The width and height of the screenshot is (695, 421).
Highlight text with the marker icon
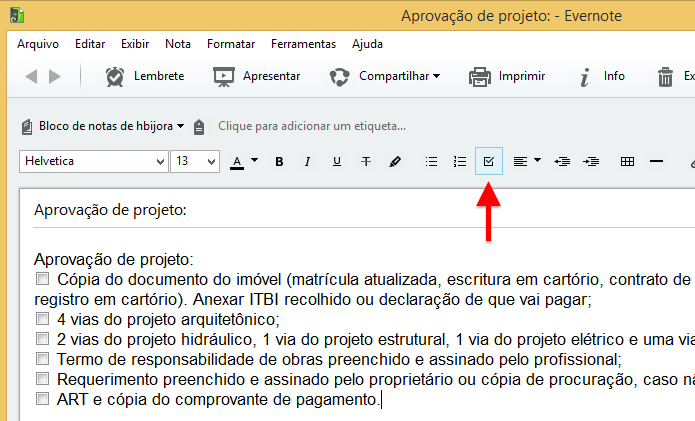(395, 162)
